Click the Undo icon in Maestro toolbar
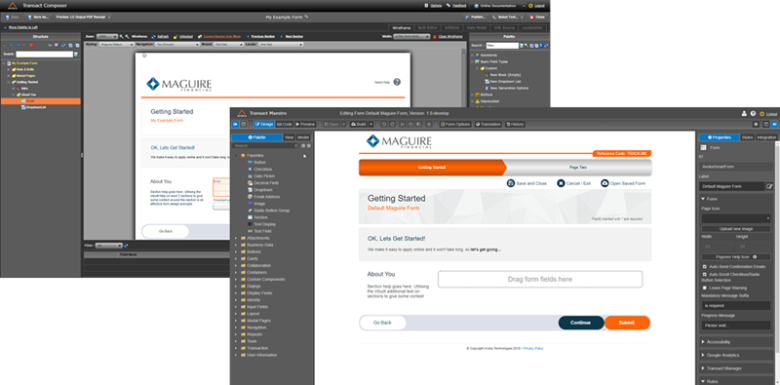 tap(384, 124)
